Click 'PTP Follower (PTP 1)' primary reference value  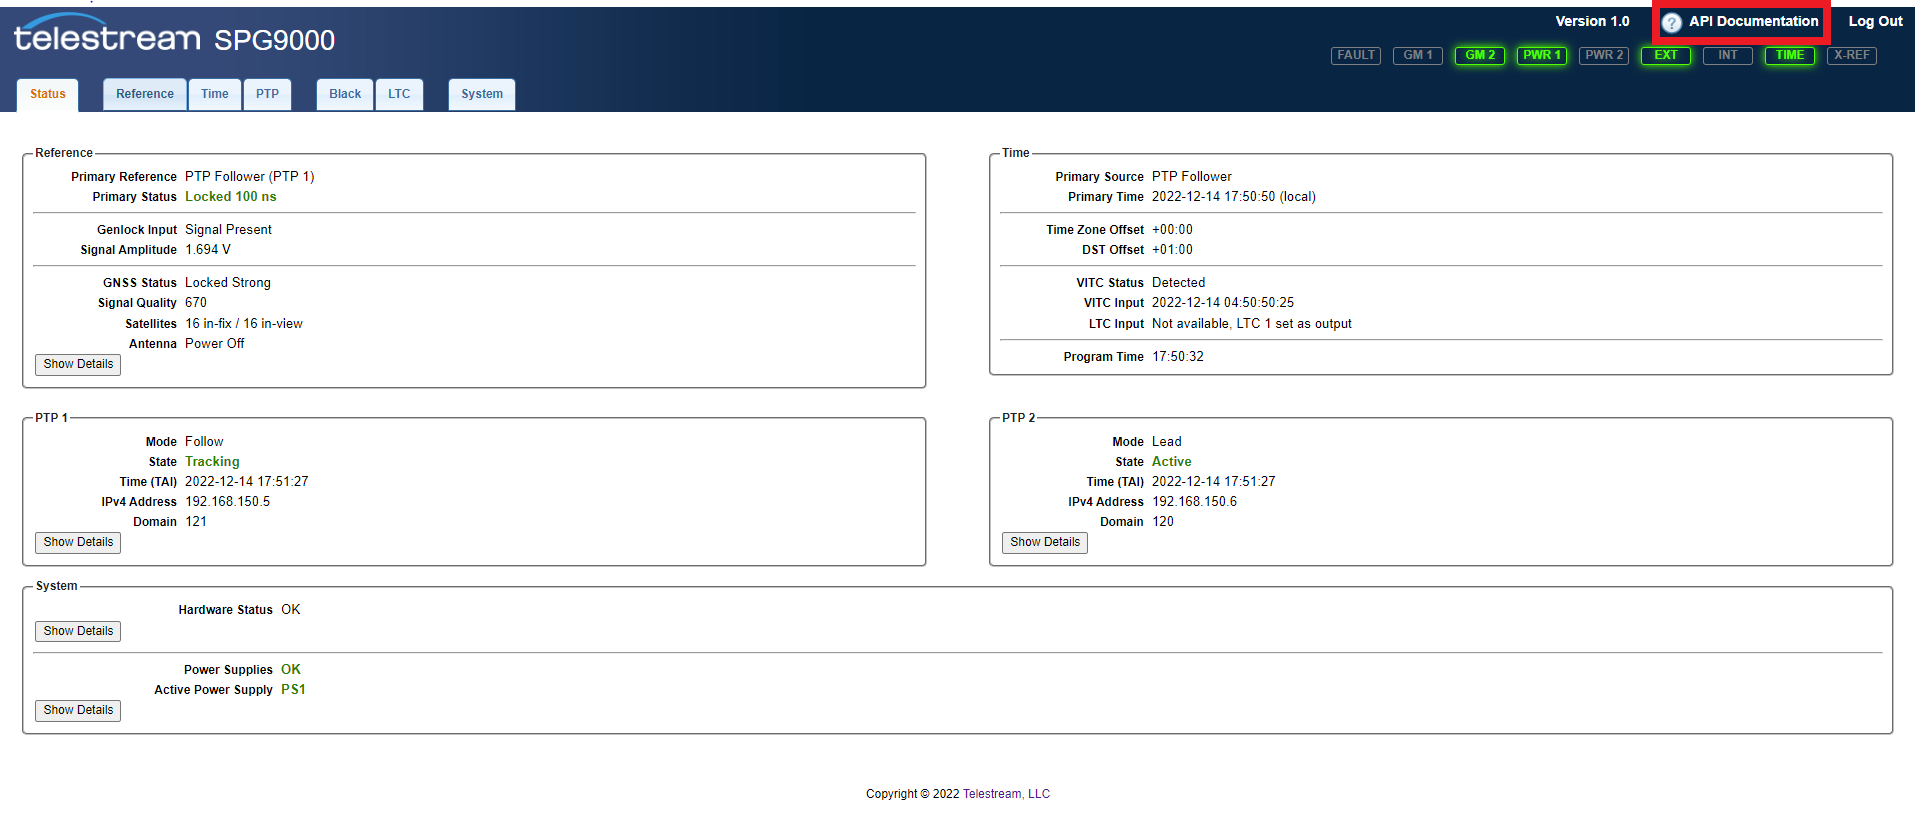pos(250,177)
